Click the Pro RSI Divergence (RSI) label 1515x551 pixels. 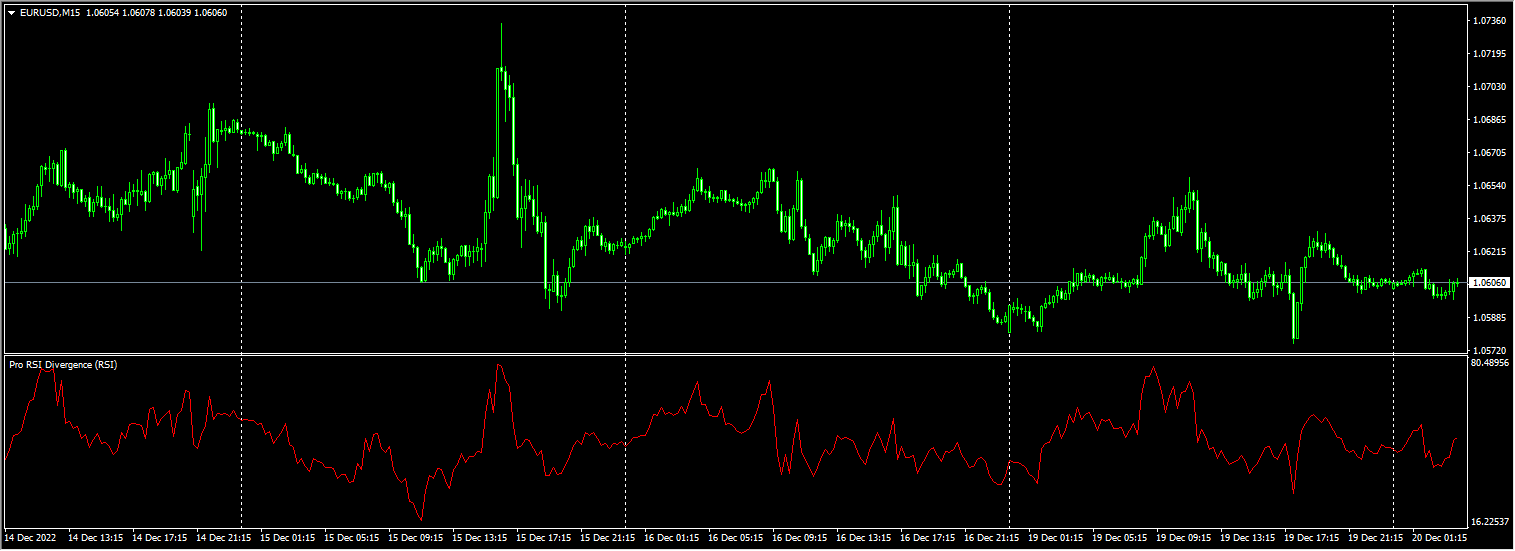coord(63,365)
